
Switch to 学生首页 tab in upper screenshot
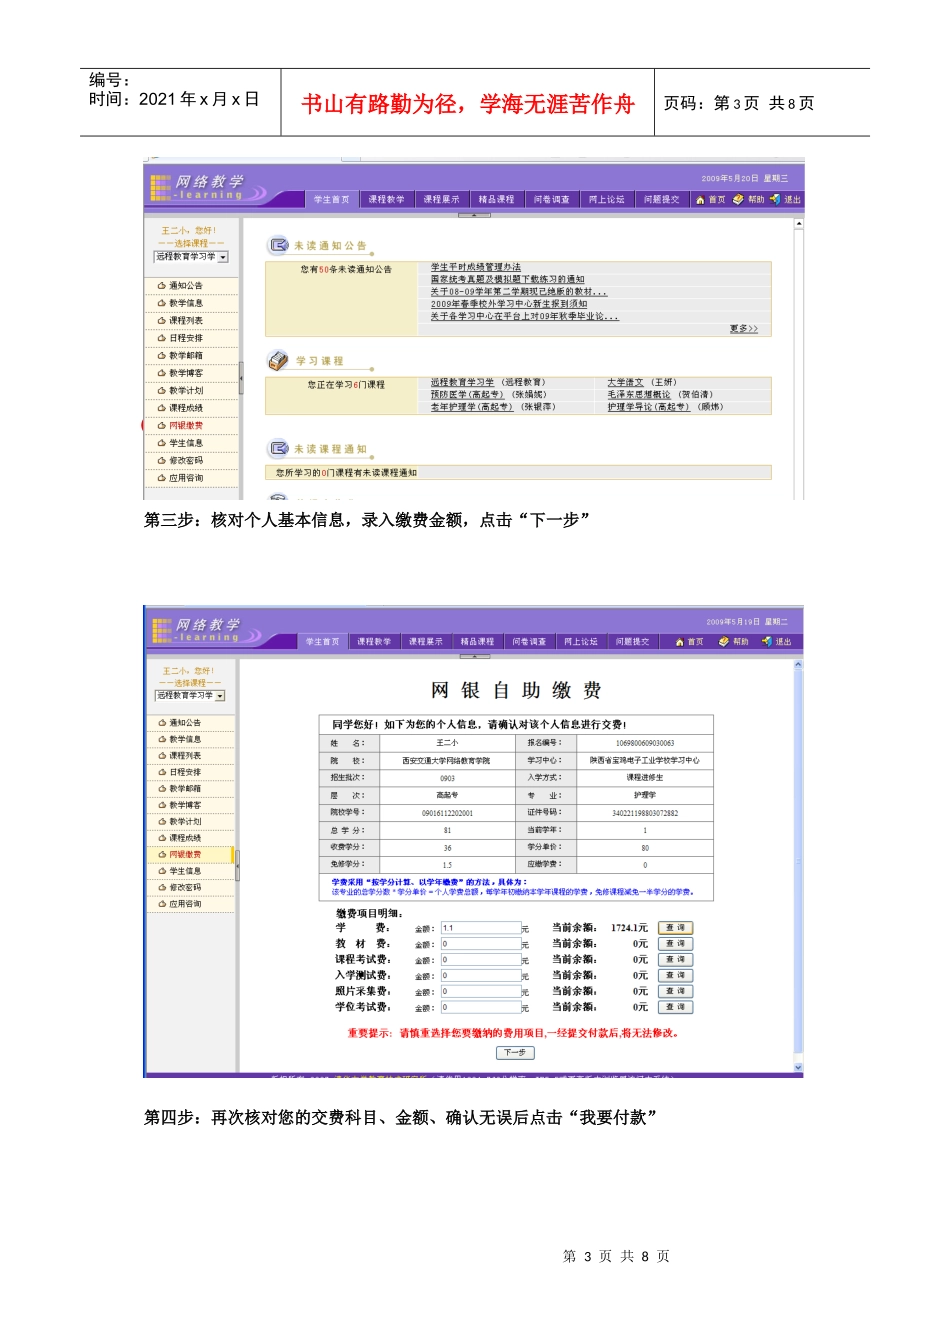(332, 200)
